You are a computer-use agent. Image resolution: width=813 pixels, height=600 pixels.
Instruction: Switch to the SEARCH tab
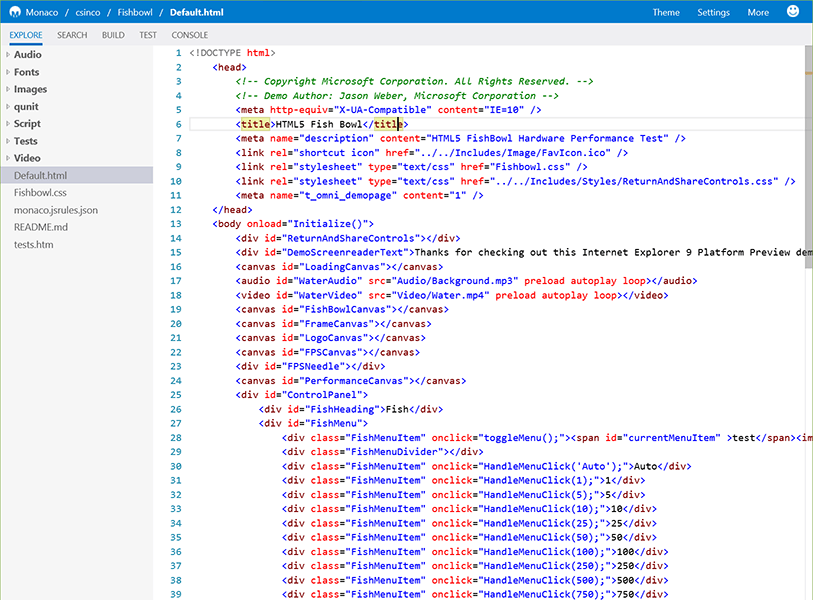[x=72, y=35]
